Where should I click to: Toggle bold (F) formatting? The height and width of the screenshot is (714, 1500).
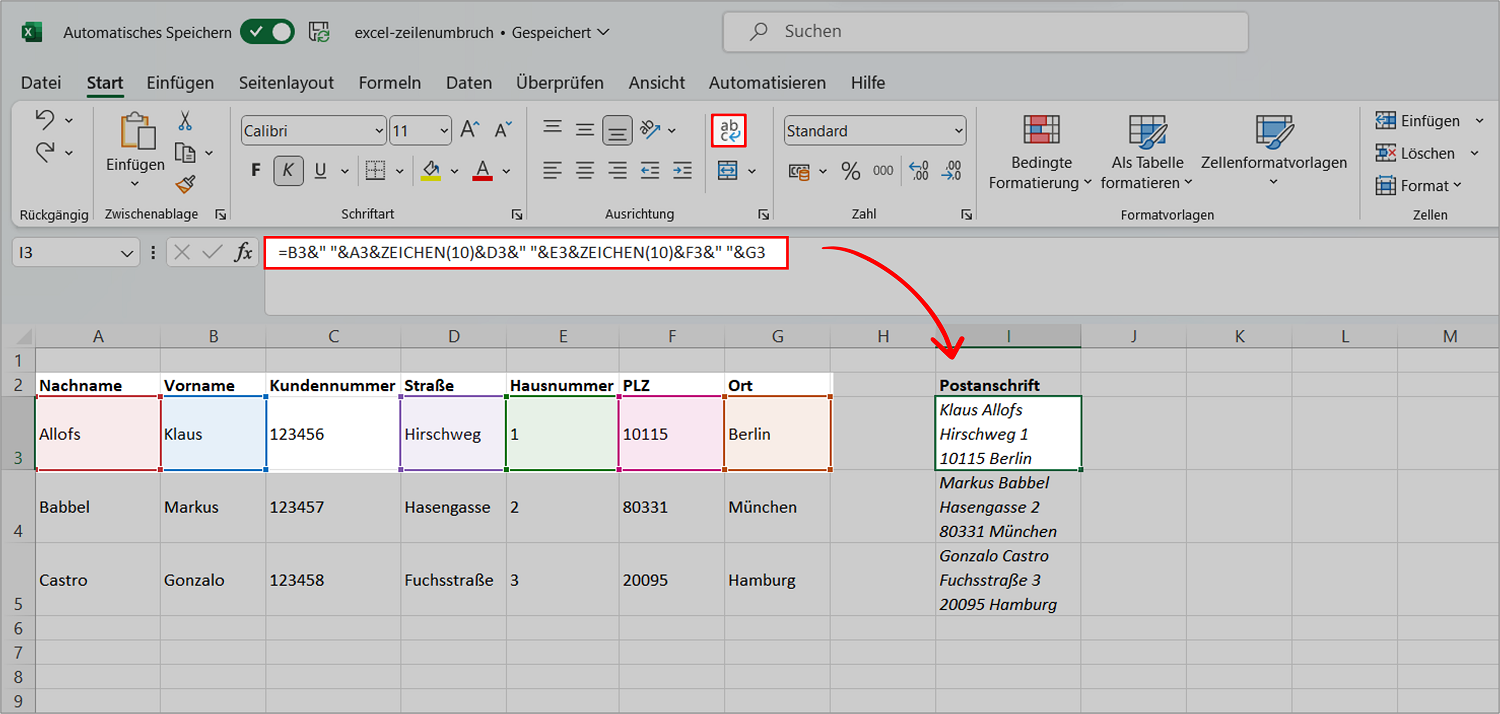pos(256,171)
